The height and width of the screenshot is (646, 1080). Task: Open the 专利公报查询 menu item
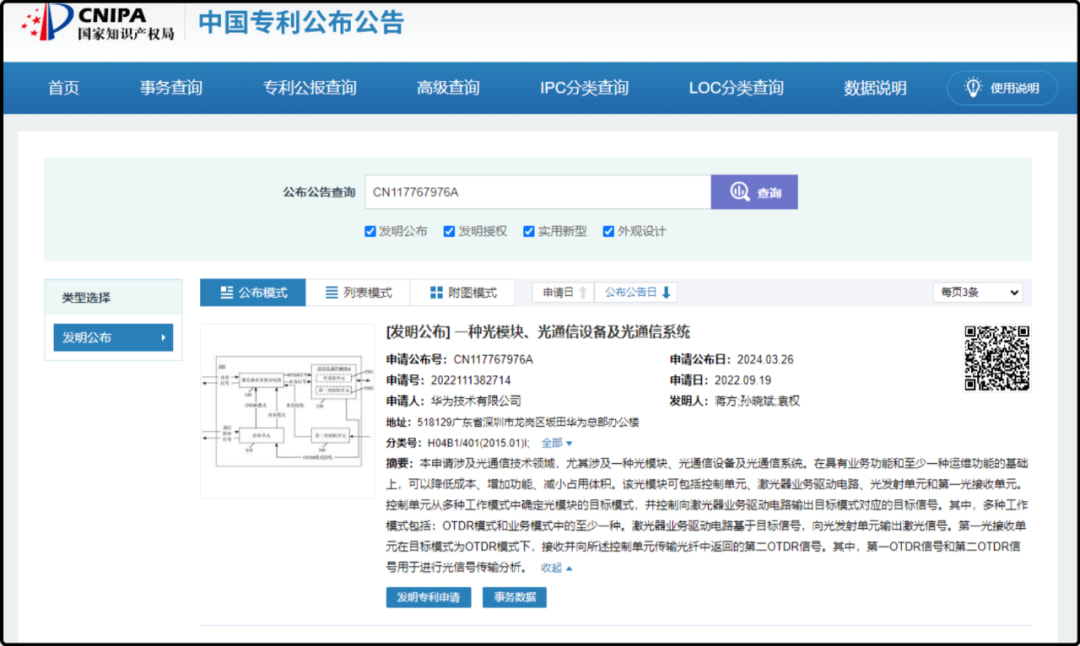(310, 87)
